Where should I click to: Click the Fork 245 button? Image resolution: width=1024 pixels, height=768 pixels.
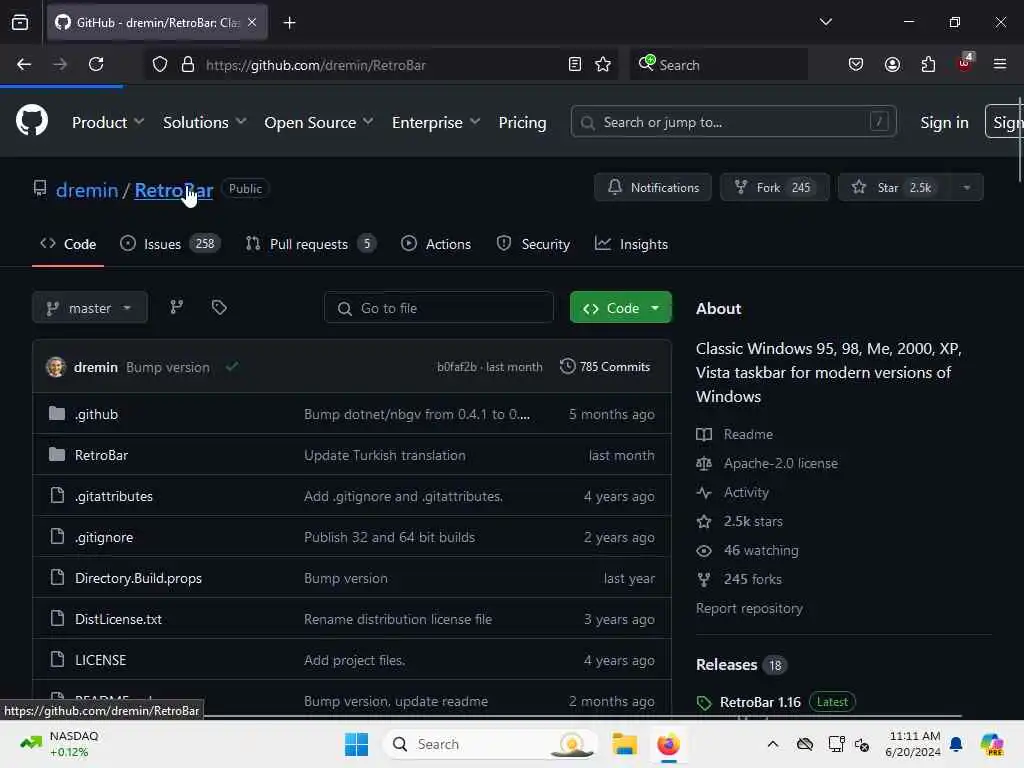774,187
